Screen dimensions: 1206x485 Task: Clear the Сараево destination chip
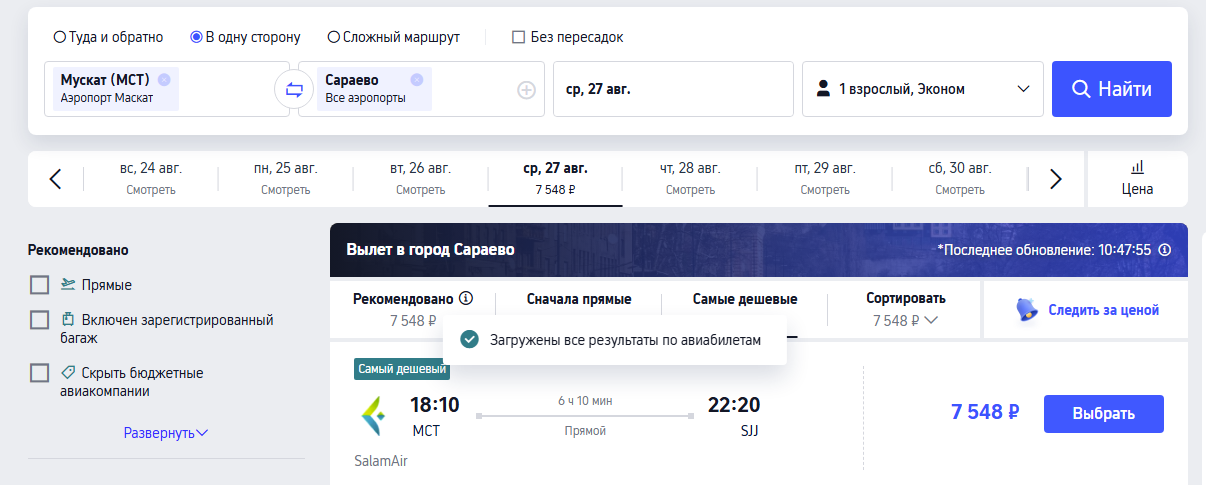417,80
